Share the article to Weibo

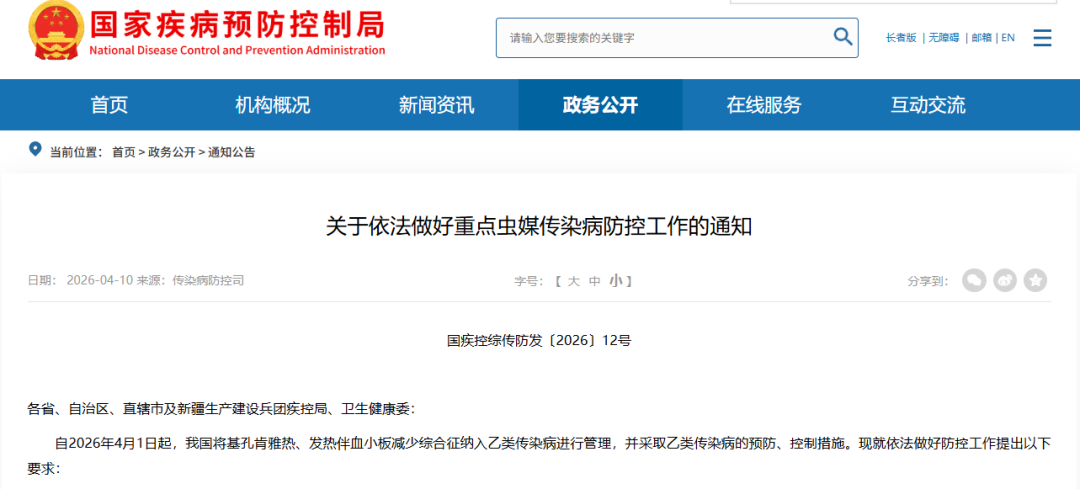1005,281
